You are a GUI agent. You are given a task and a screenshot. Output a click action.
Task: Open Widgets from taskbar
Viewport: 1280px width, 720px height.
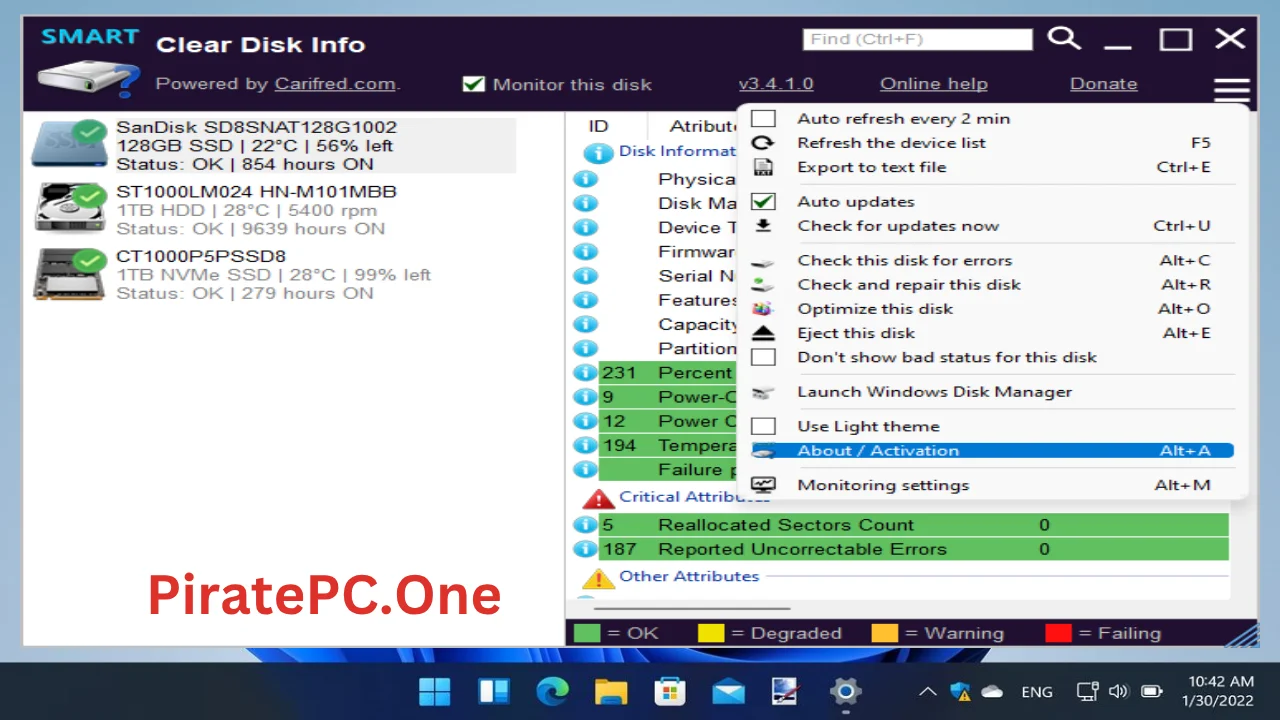[x=494, y=691]
